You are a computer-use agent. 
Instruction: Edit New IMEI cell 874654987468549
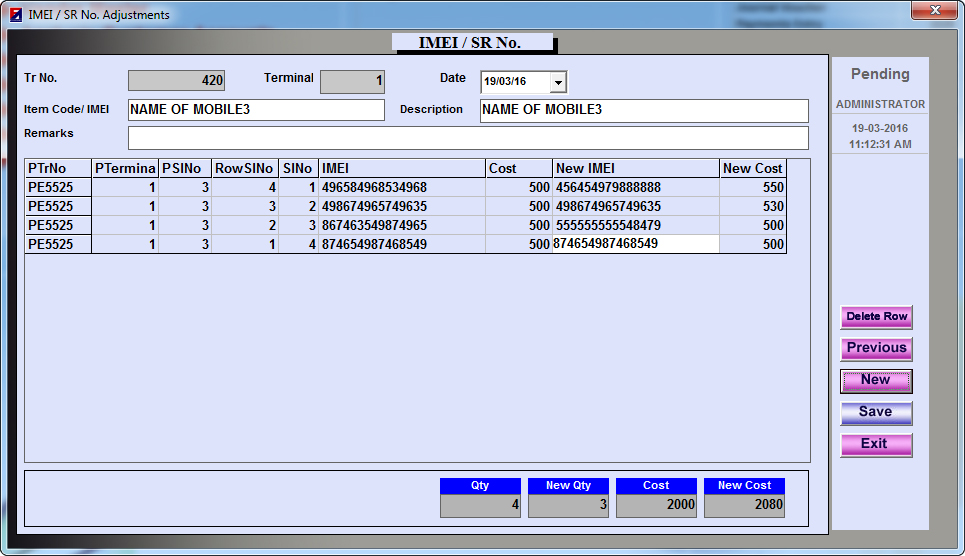click(x=635, y=243)
